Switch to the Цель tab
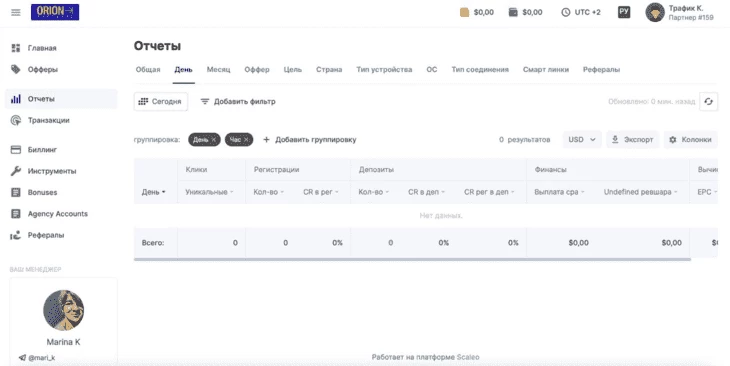730x366 pixels. point(293,69)
